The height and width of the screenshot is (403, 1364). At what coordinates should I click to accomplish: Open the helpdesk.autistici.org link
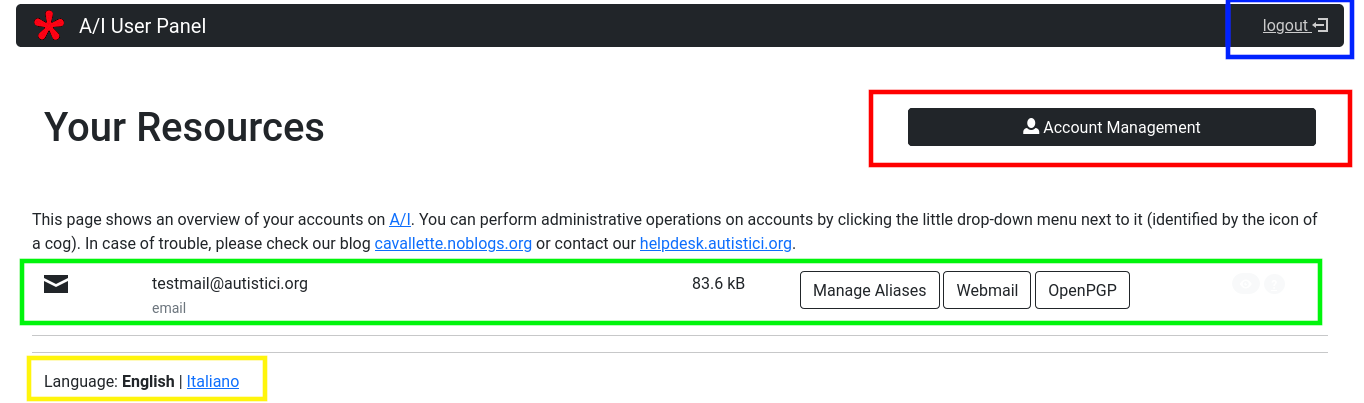(x=716, y=243)
